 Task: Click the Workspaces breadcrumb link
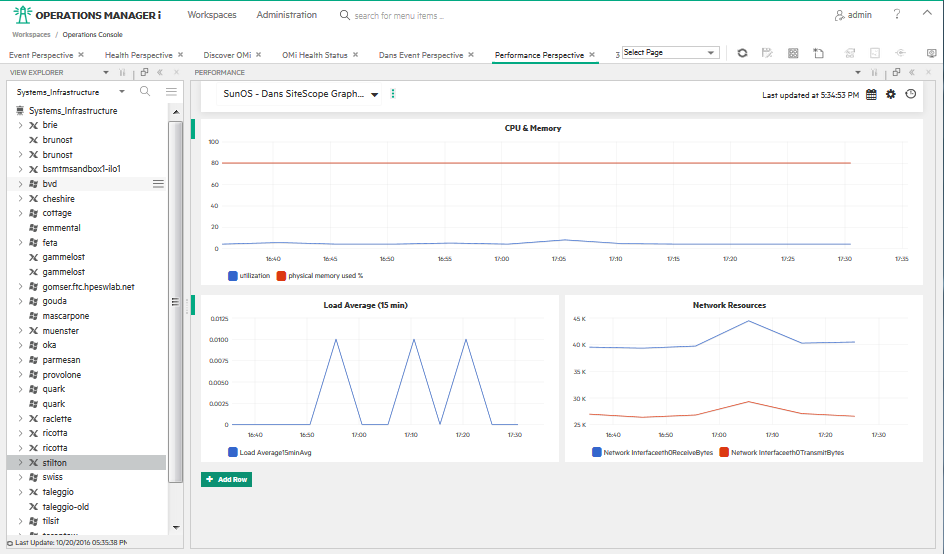click(x=31, y=34)
